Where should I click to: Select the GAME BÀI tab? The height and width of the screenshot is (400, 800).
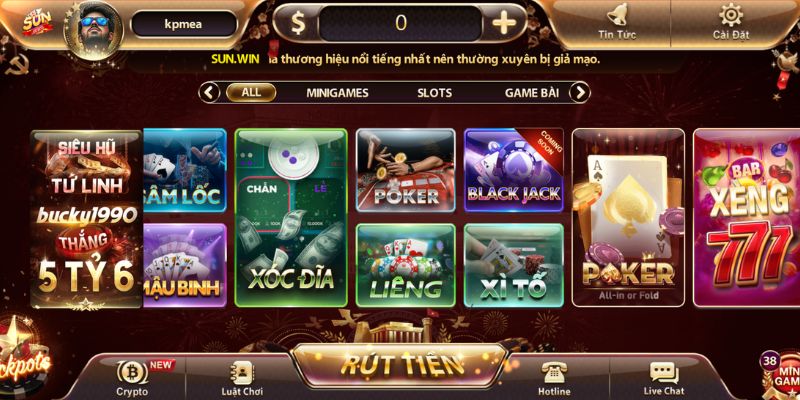532,93
